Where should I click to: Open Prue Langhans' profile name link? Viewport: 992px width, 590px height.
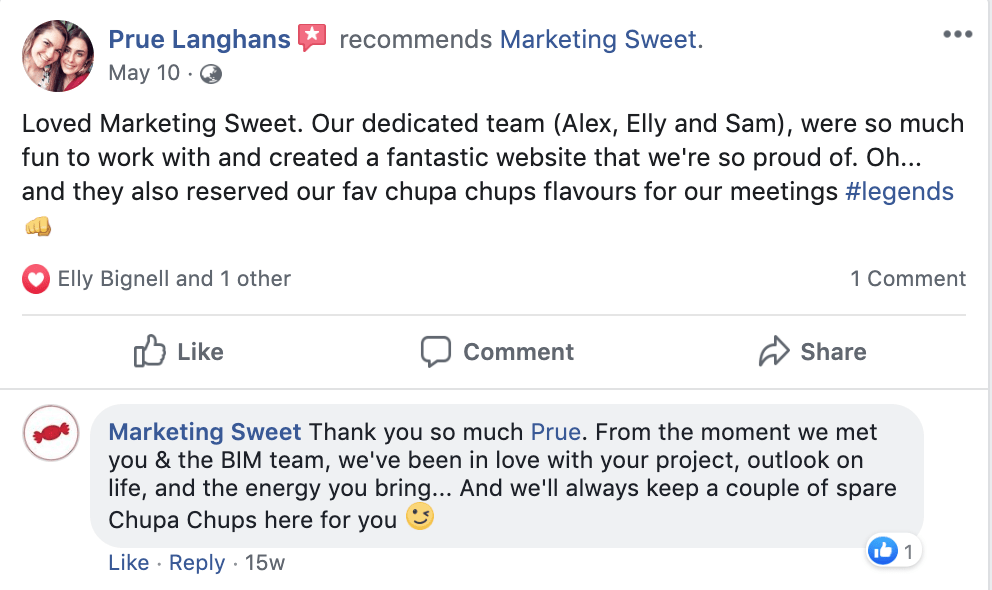pos(199,40)
